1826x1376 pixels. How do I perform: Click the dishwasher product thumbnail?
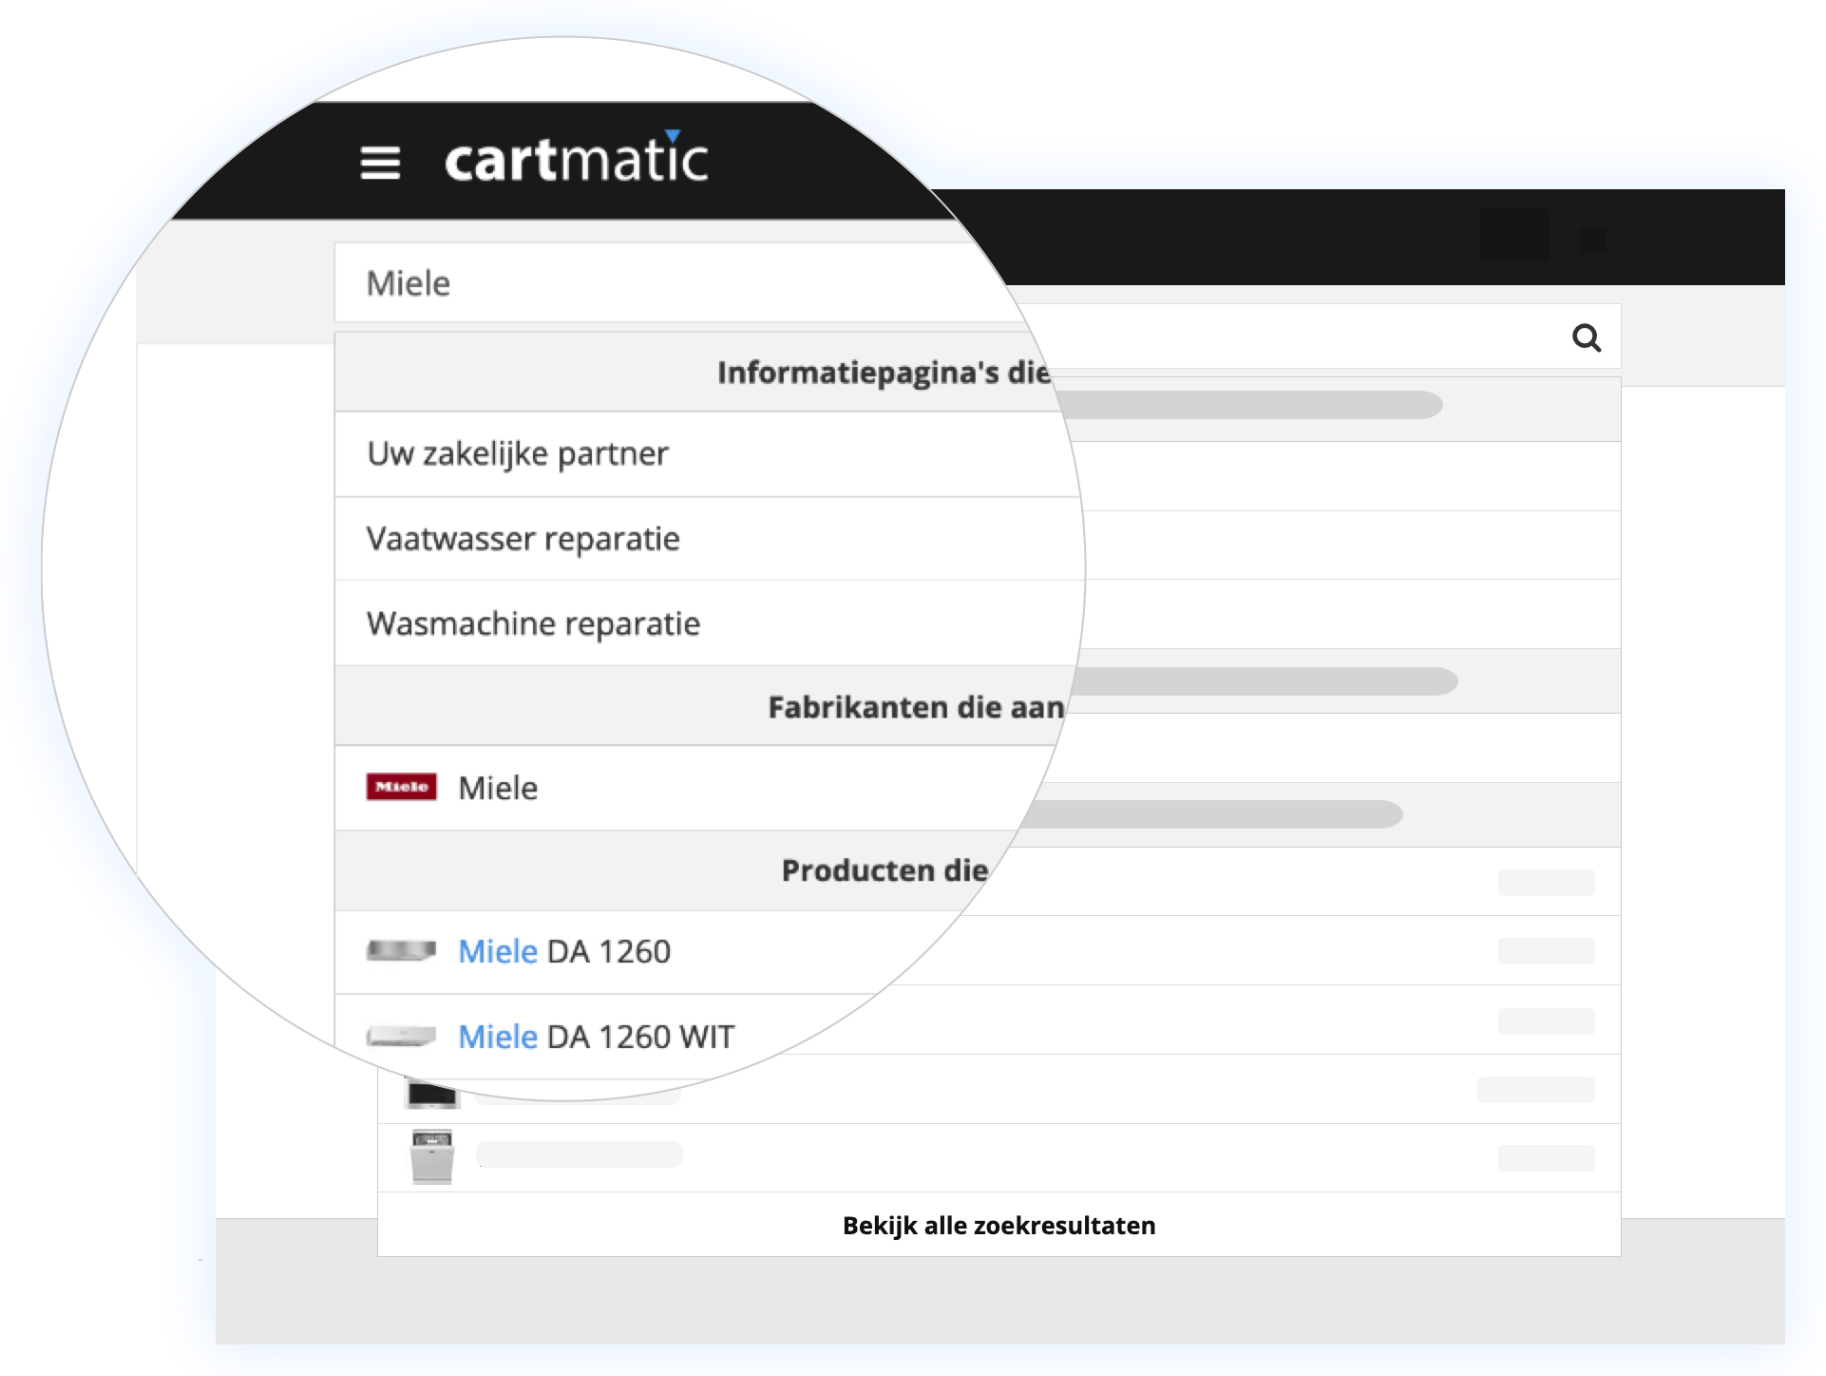[x=432, y=1157]
